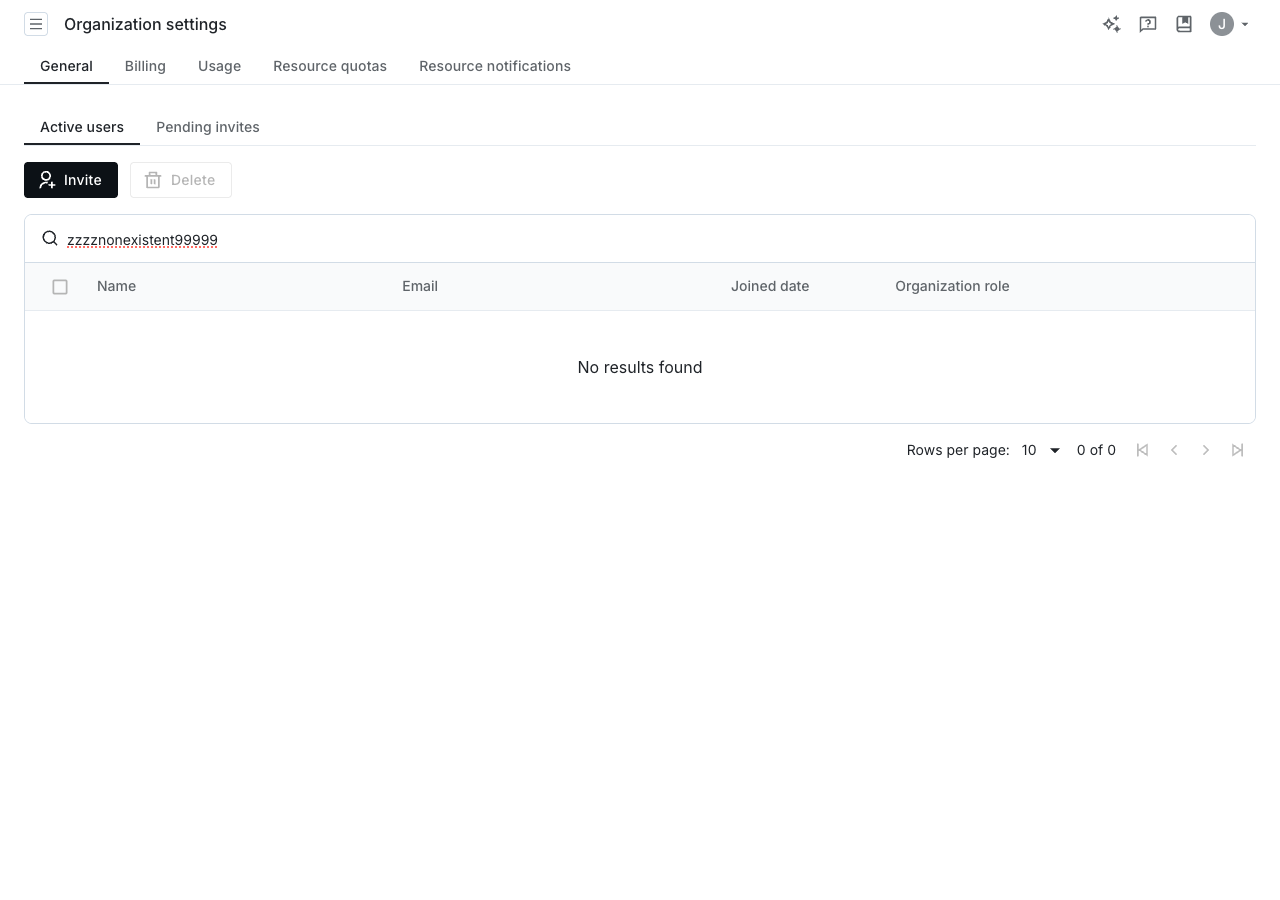1280x900 pixels.
Task: Jump to the last page
Action: (x=1238, y=450)
